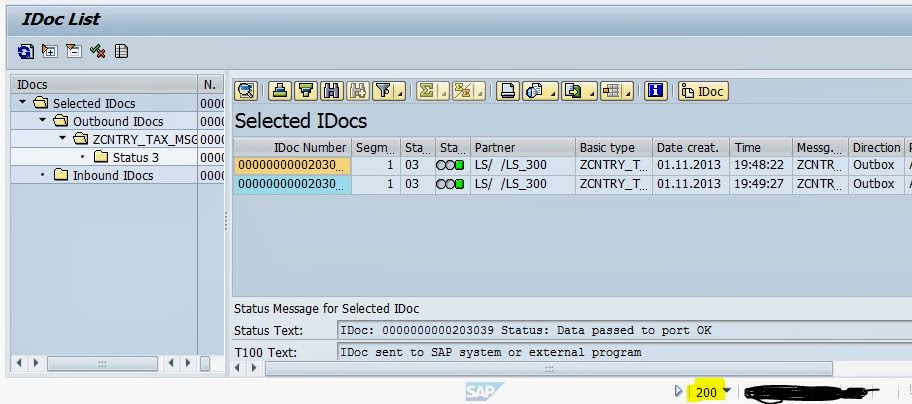Open the dropdown arrow next to 200
This screenshot has height=404, width=912.
tap(725, 391)
